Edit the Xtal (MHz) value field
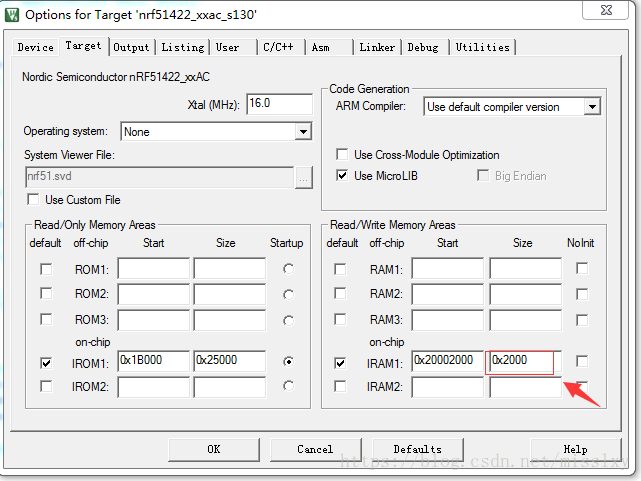 [x=280, y=104]
